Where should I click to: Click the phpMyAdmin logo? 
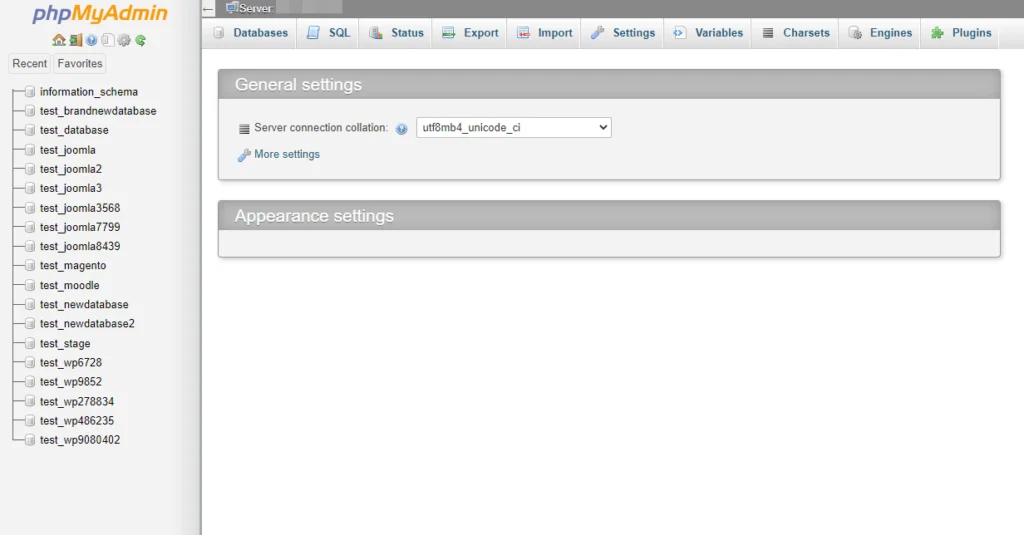tap(100, 14)
